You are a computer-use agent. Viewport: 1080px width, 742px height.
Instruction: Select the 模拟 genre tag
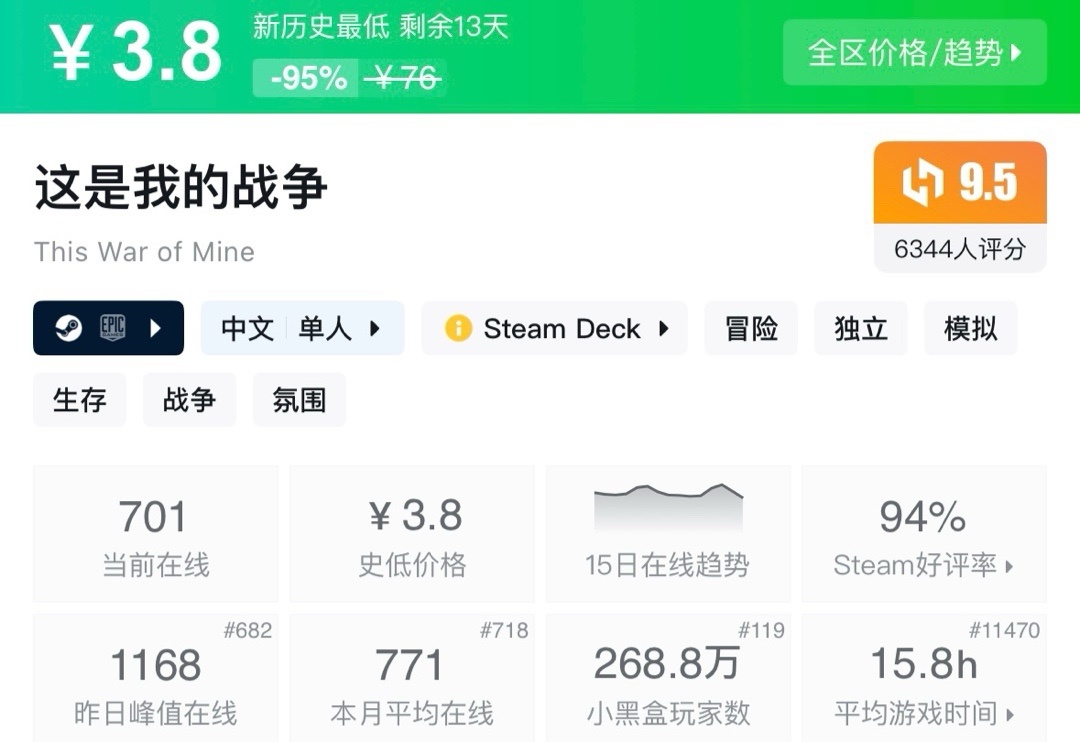click(x=970, y=328)
